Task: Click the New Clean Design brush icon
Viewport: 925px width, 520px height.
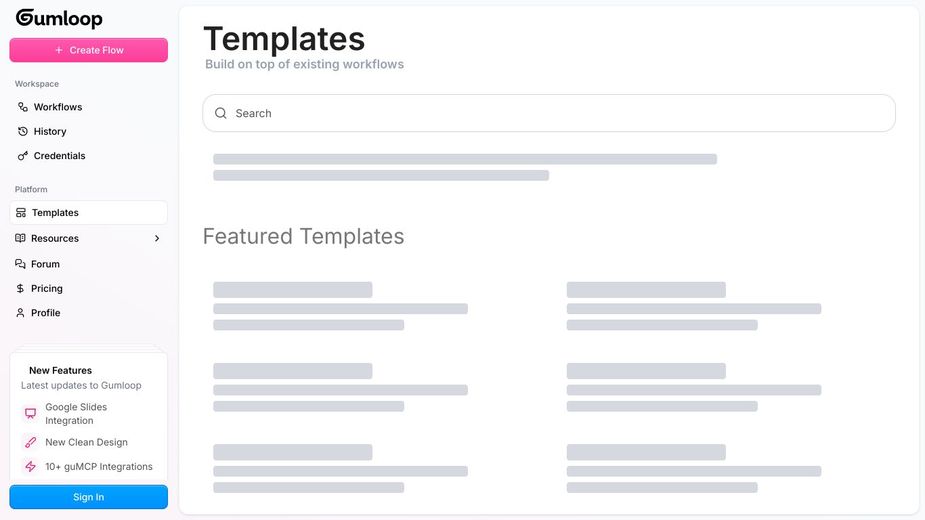Action: (30, 442)
